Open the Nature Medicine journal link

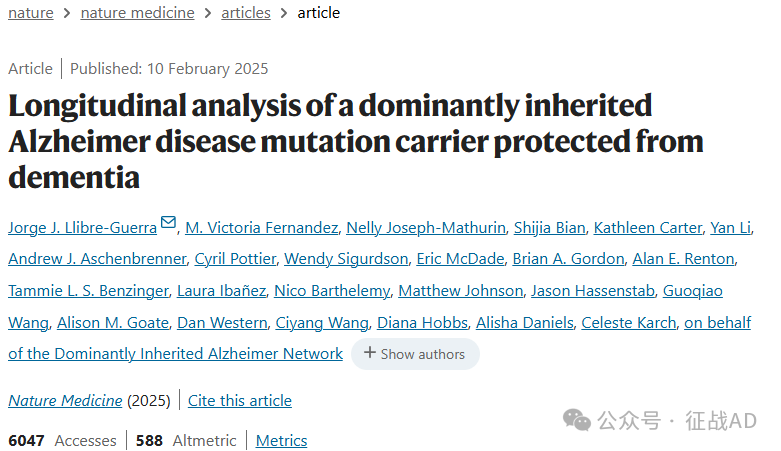[x=65, y=401]
